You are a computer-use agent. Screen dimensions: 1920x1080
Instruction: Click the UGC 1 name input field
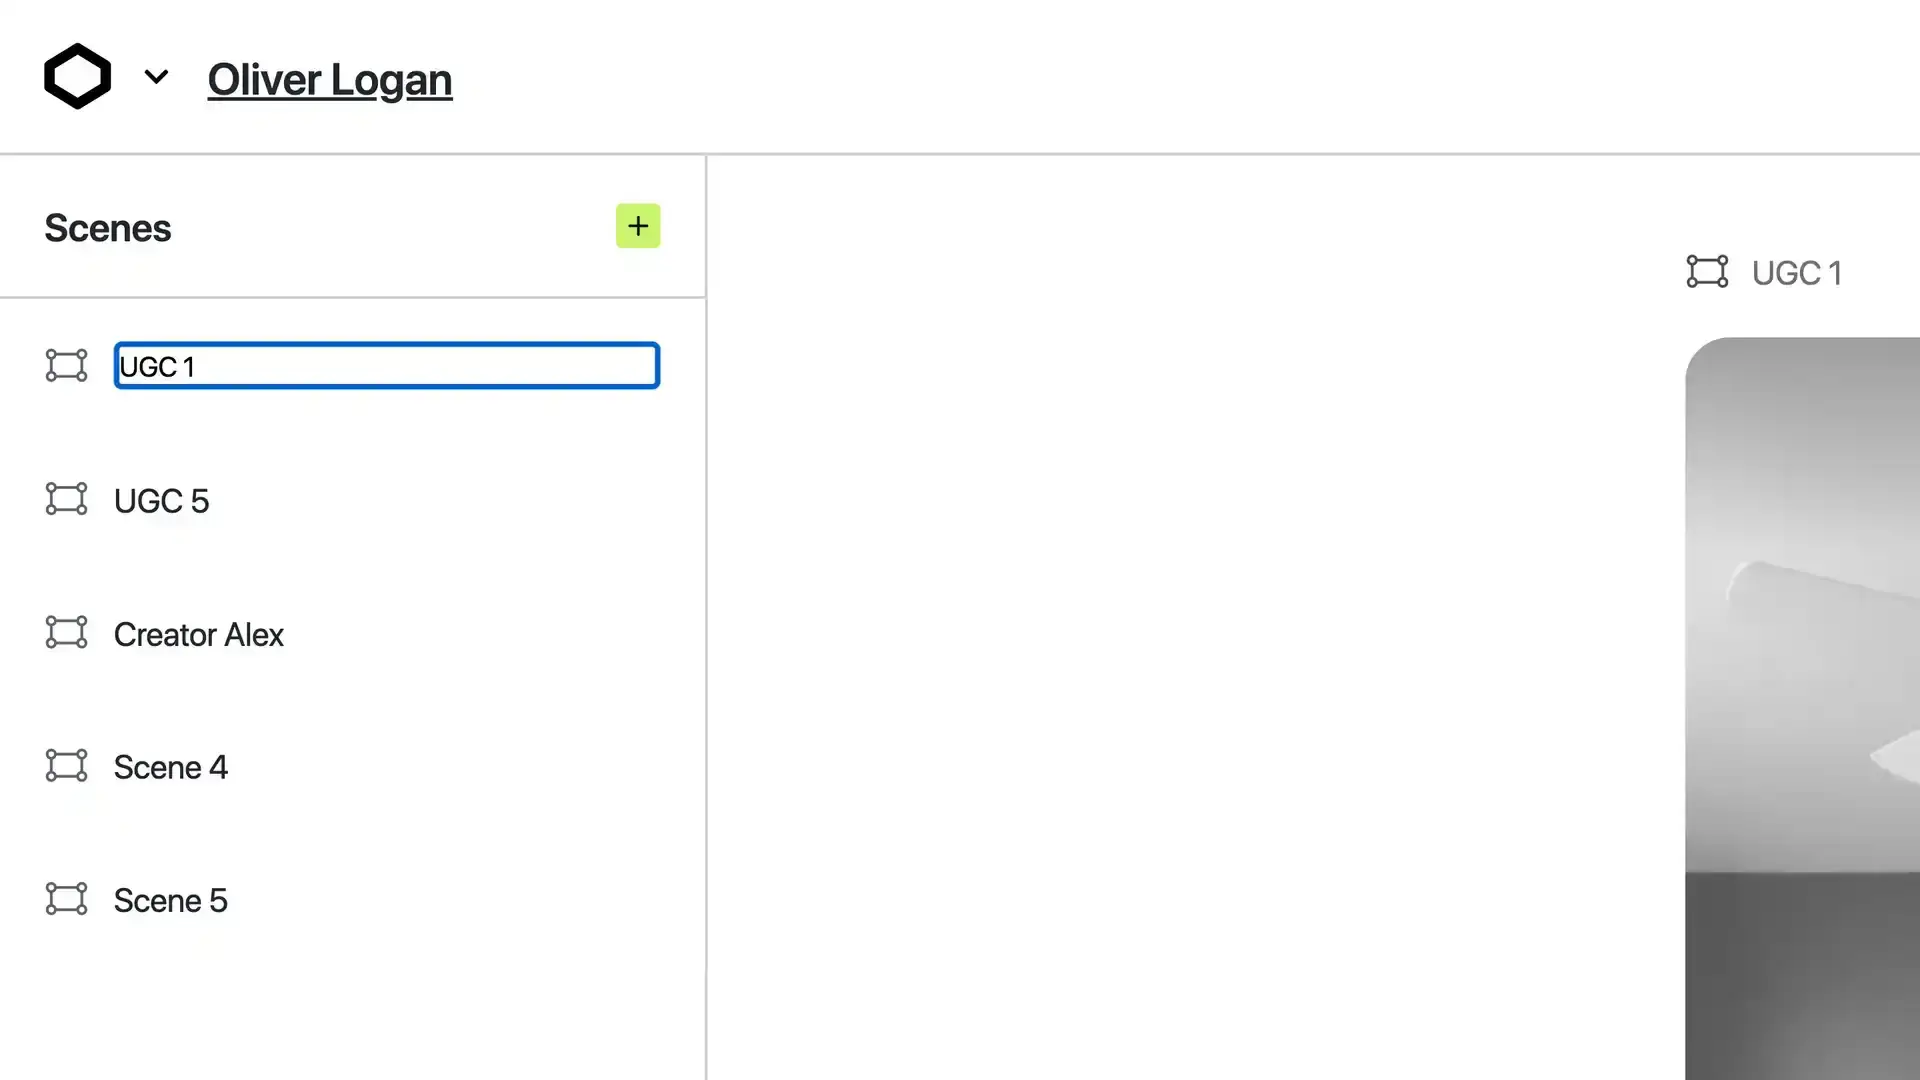pos(386,365)
